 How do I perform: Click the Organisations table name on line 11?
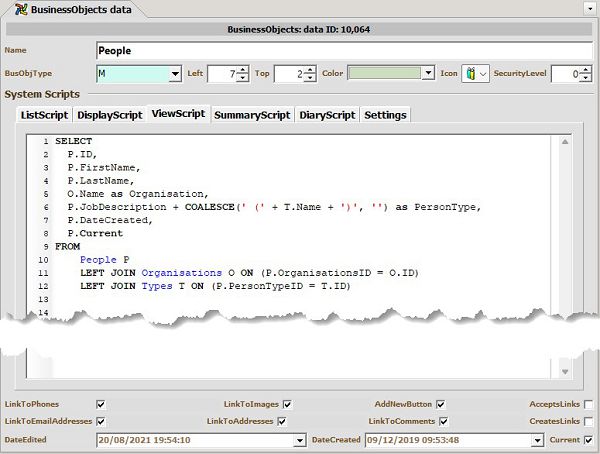pos(181,273)
